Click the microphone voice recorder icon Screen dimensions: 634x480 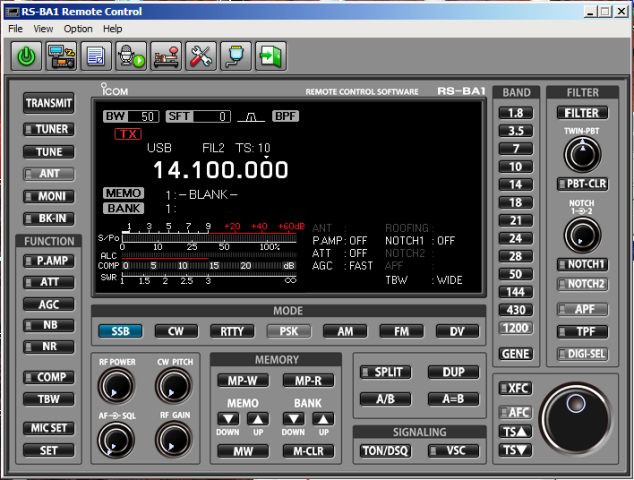[x=131, y=56]
